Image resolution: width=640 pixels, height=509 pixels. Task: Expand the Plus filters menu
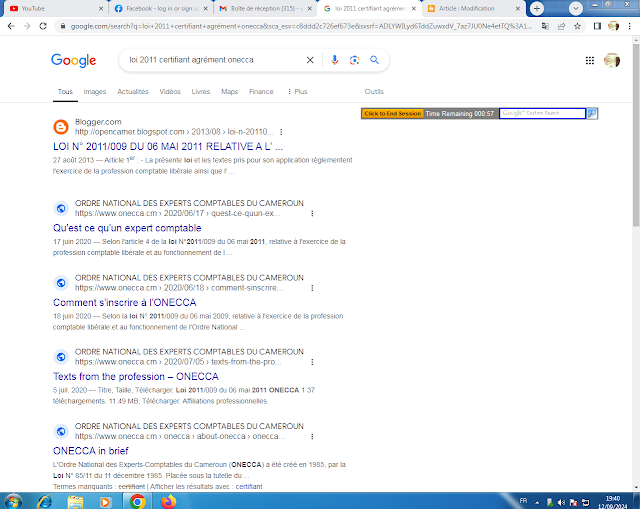click(x=298, y=91)
